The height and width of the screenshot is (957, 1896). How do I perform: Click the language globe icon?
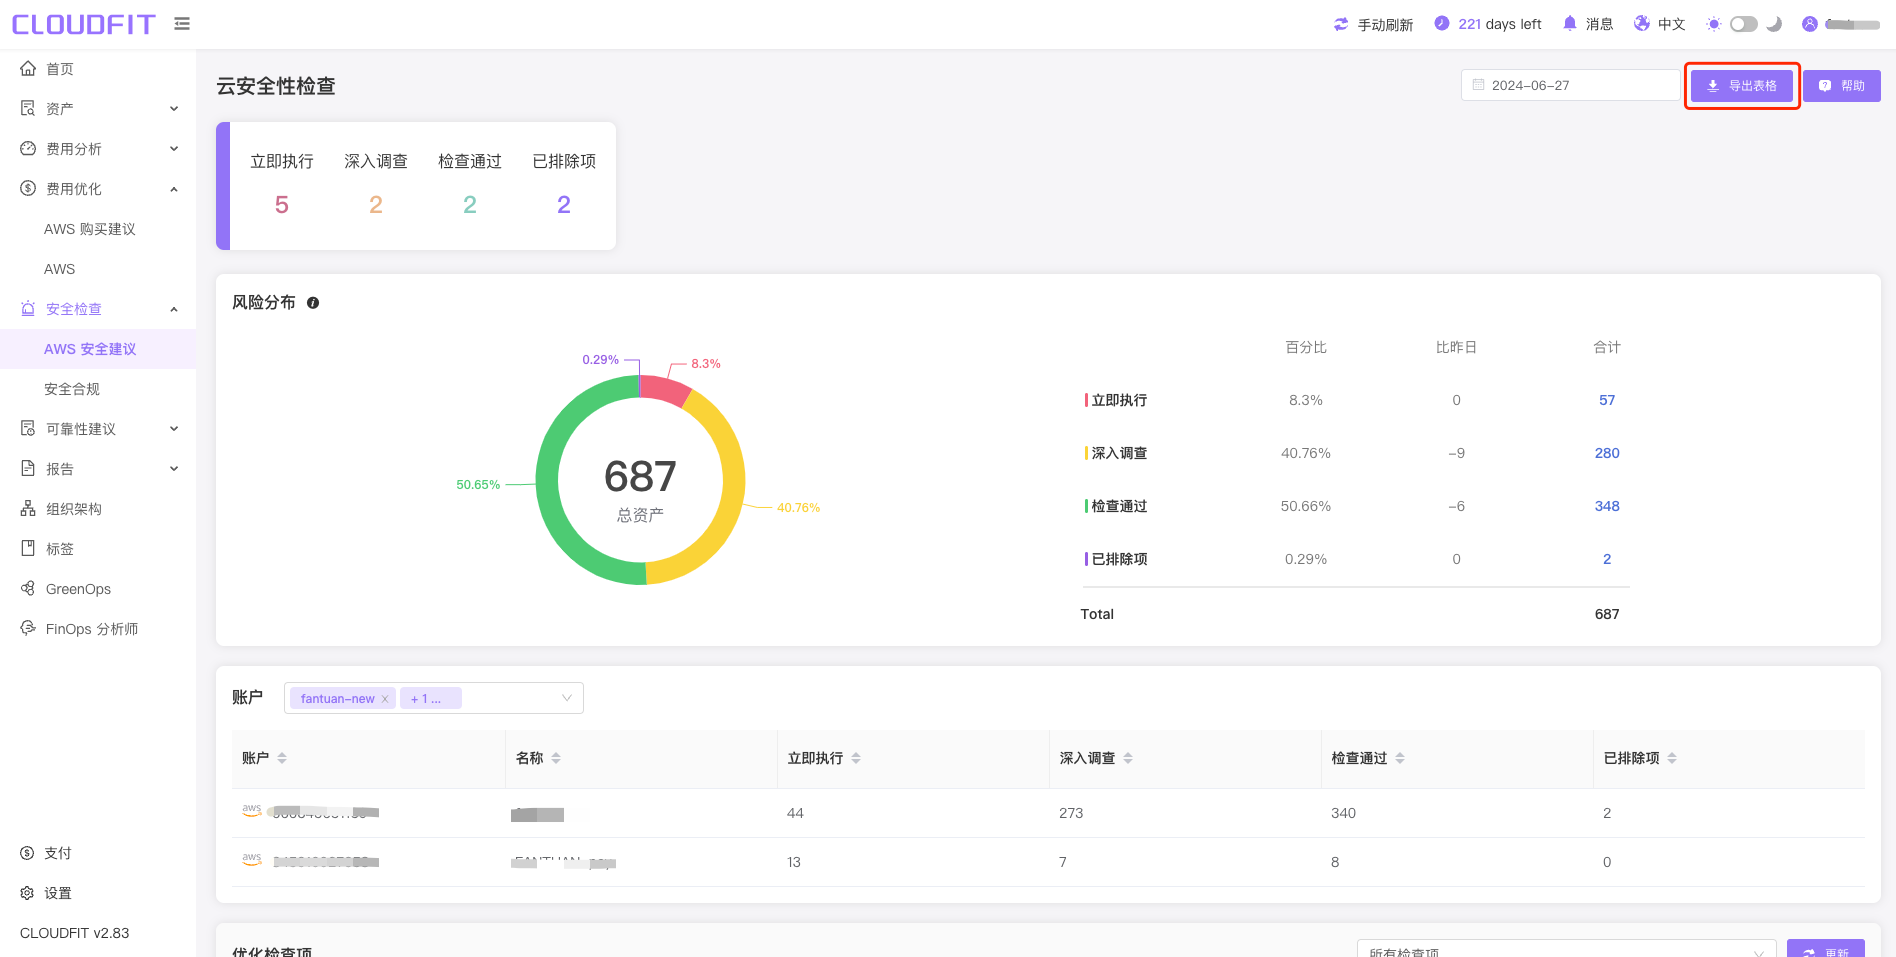point(1642,23)
